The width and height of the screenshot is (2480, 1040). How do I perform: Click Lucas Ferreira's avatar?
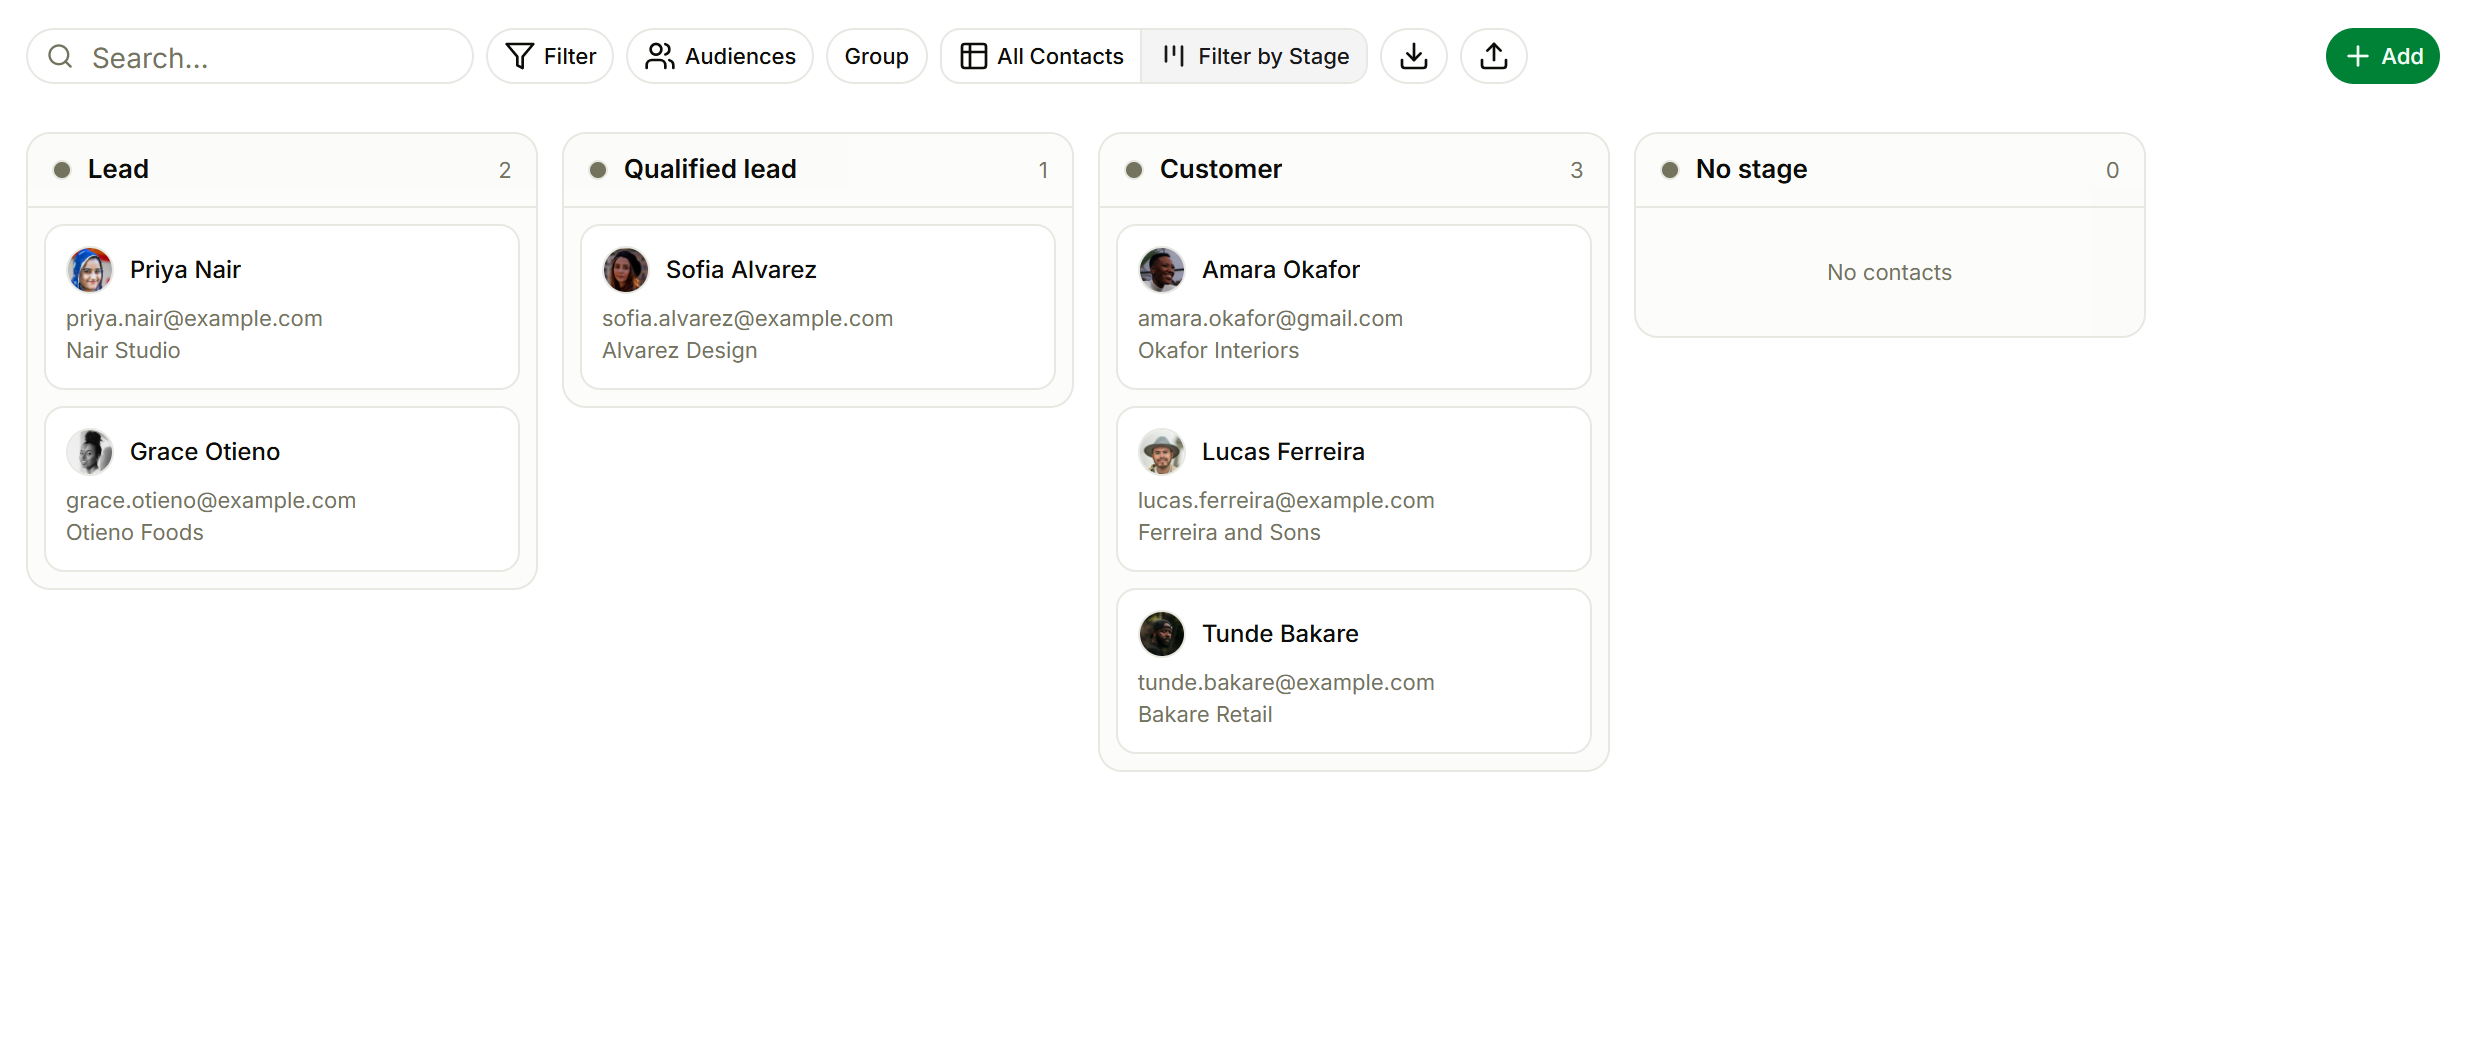[1162, 452]
